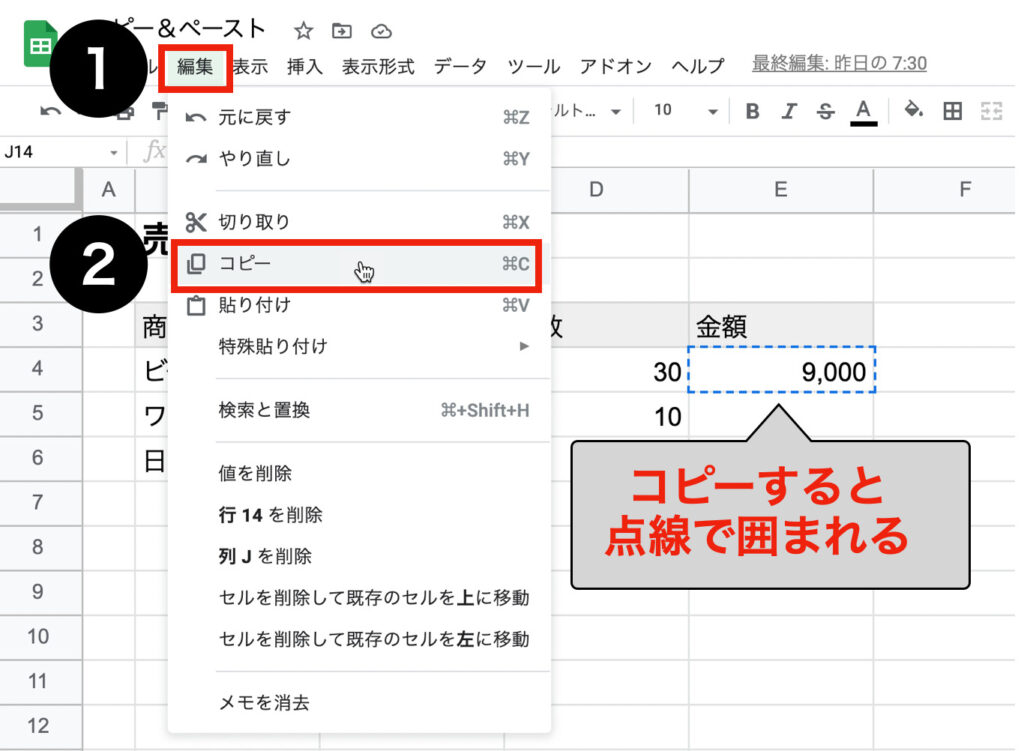
Task: Choose 検索と置換 menu entry
Action: click(359, 410)
